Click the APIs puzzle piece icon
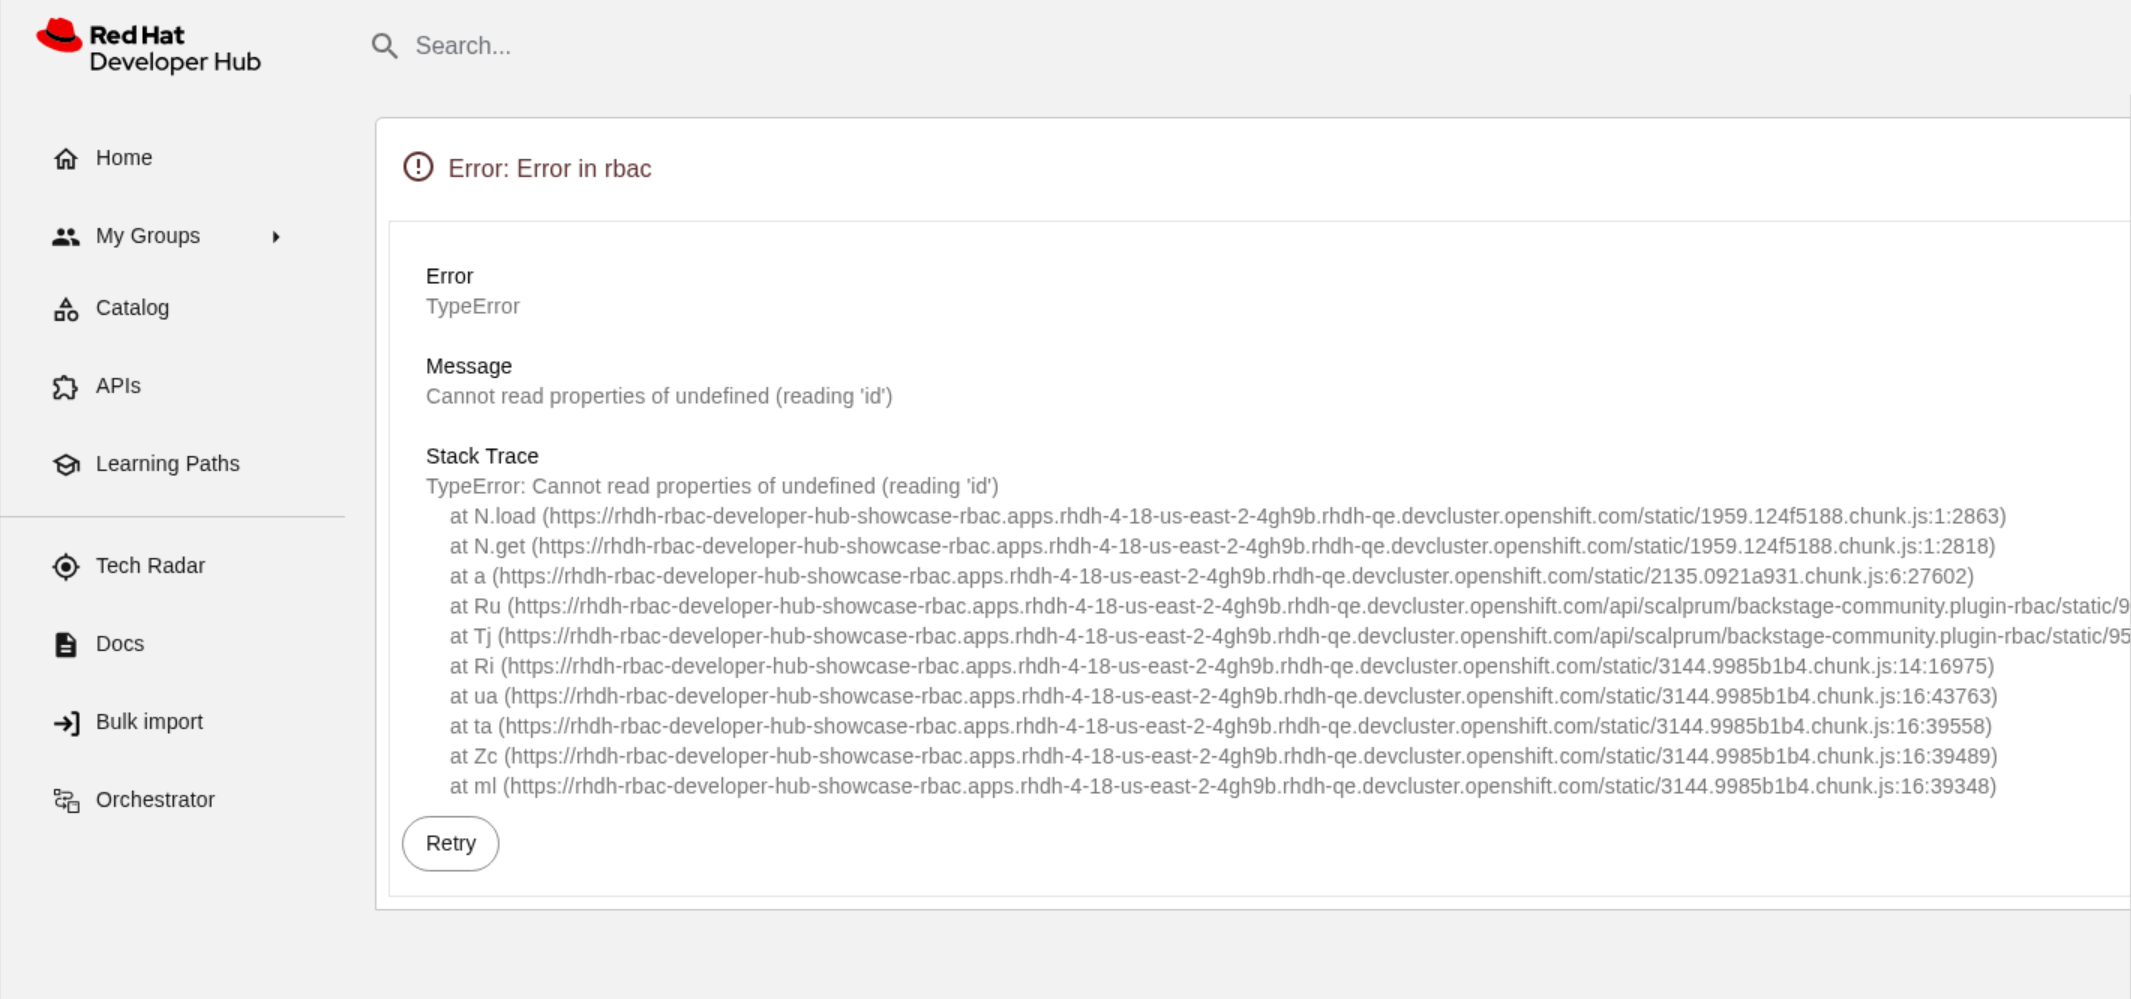 [x=66, y=387]
